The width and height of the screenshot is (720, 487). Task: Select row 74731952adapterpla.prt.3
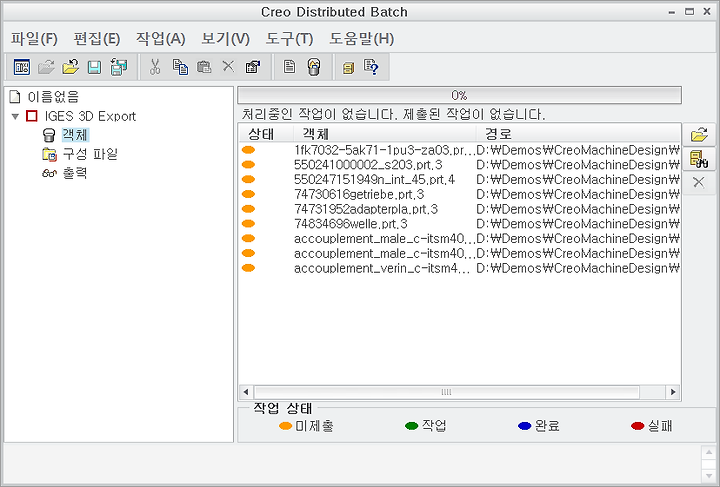459,209
